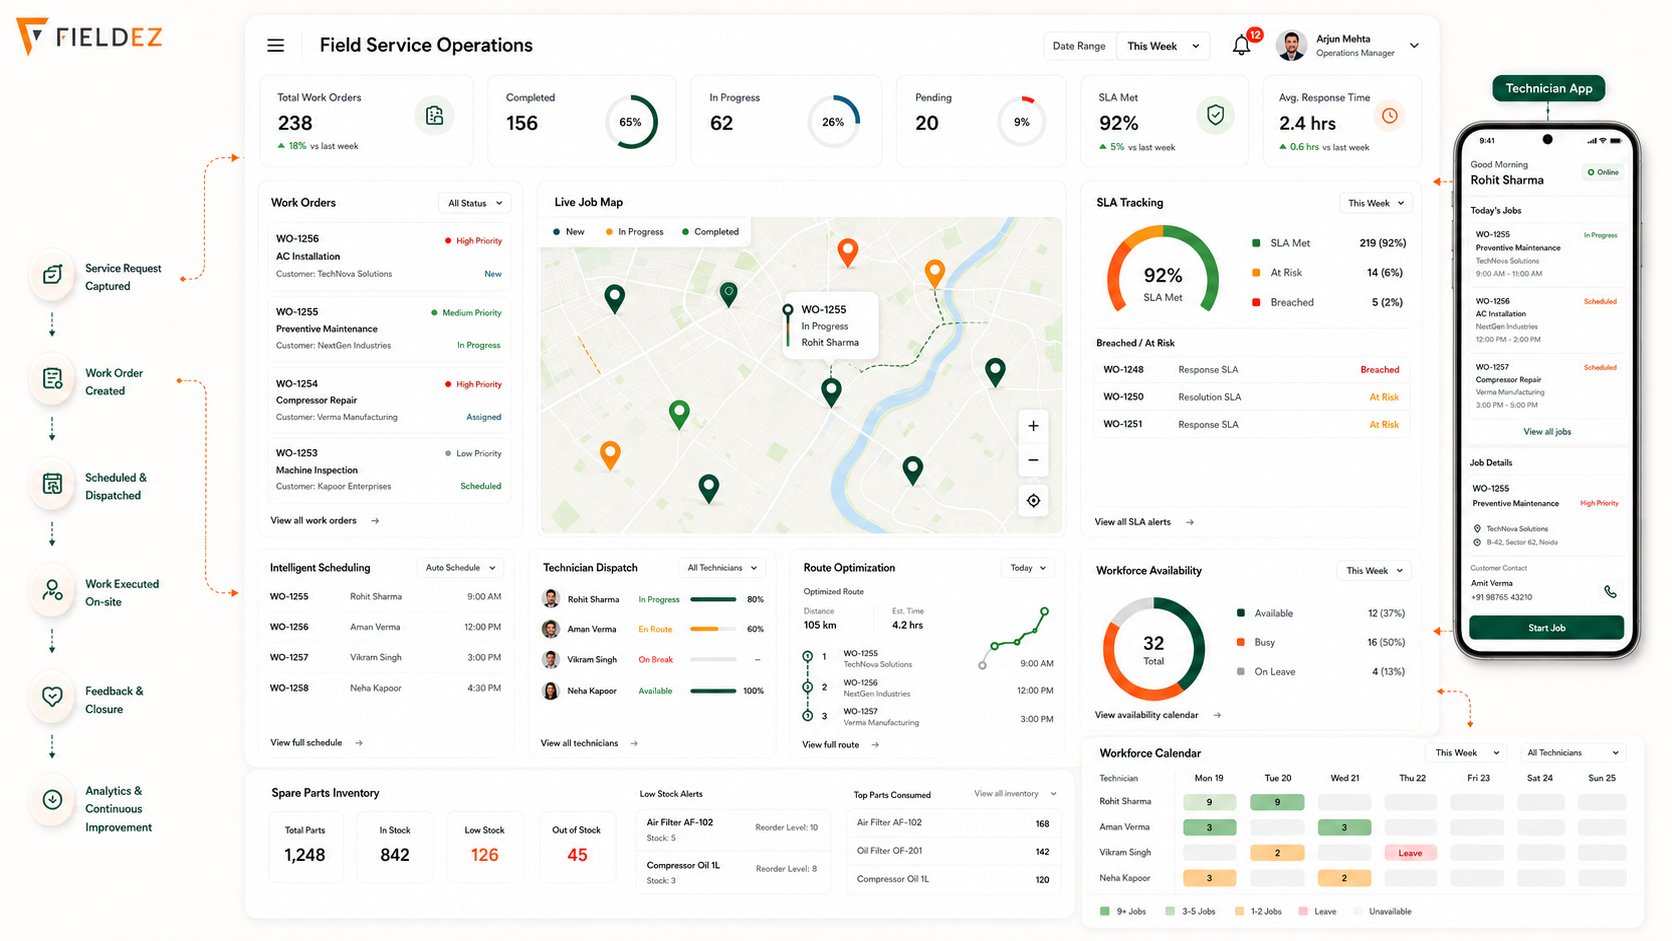Open work order WO-1254 Compressor Repair
Viewport: 1672px width, 941px height.
tap(389, 400)
